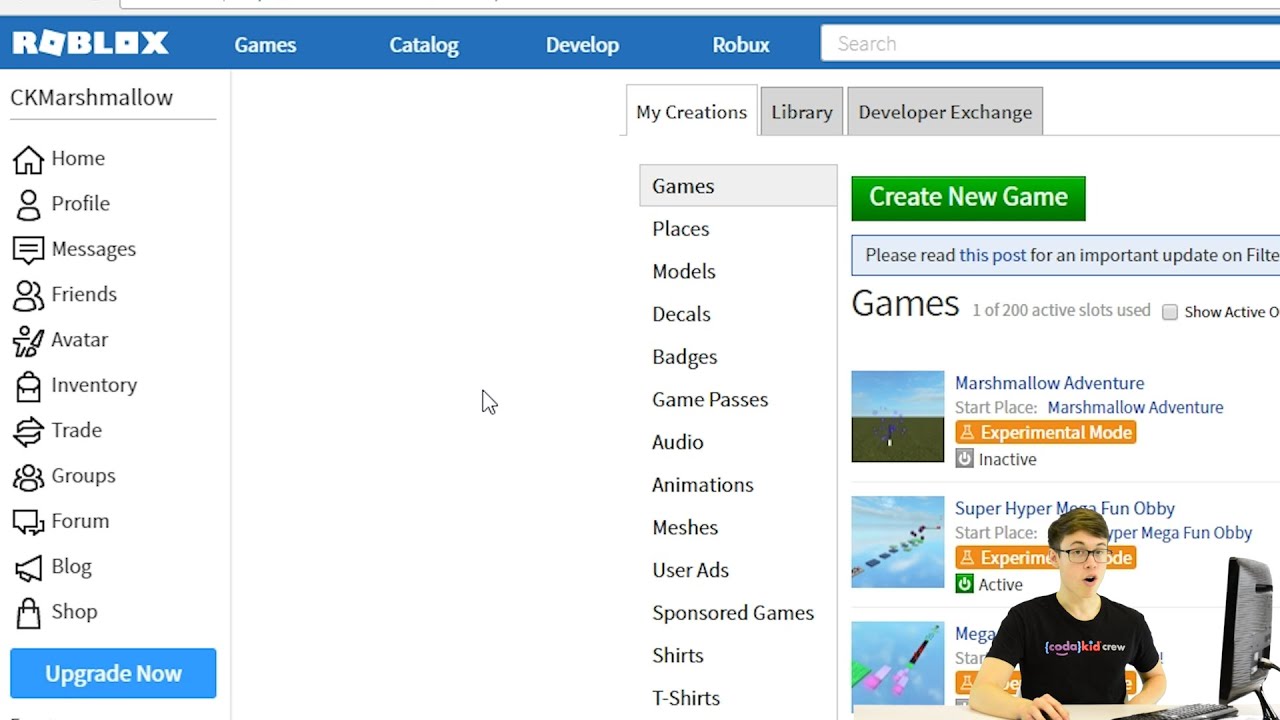
Task: Select Audio in creations list
Action: point(678,442)
